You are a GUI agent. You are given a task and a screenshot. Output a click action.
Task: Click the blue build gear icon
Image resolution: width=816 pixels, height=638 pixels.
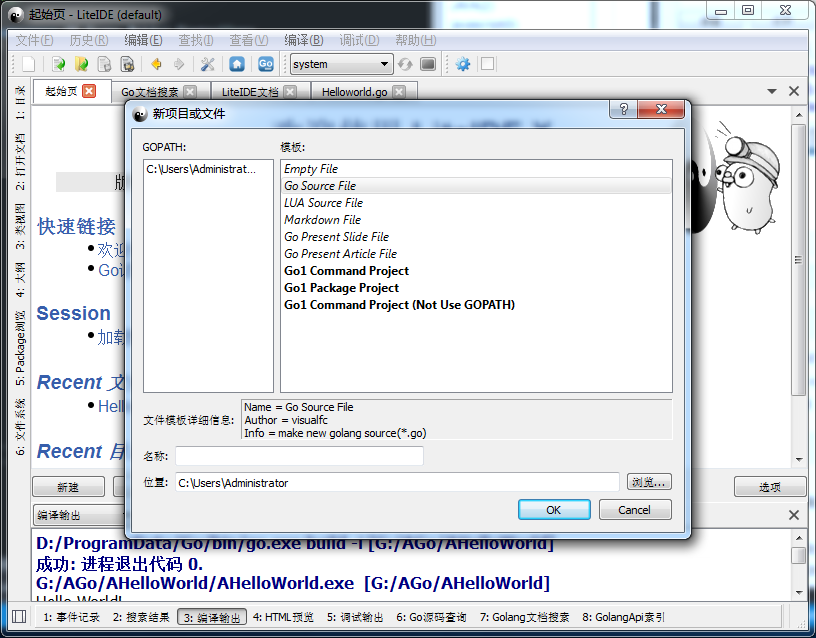(x=463, y=64)
